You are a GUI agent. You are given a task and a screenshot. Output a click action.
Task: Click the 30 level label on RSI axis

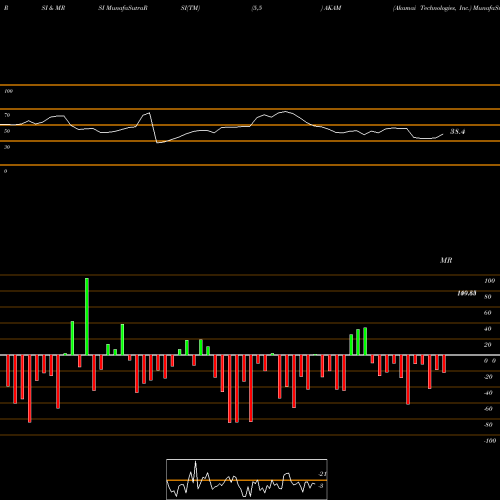tap(7, 147)
